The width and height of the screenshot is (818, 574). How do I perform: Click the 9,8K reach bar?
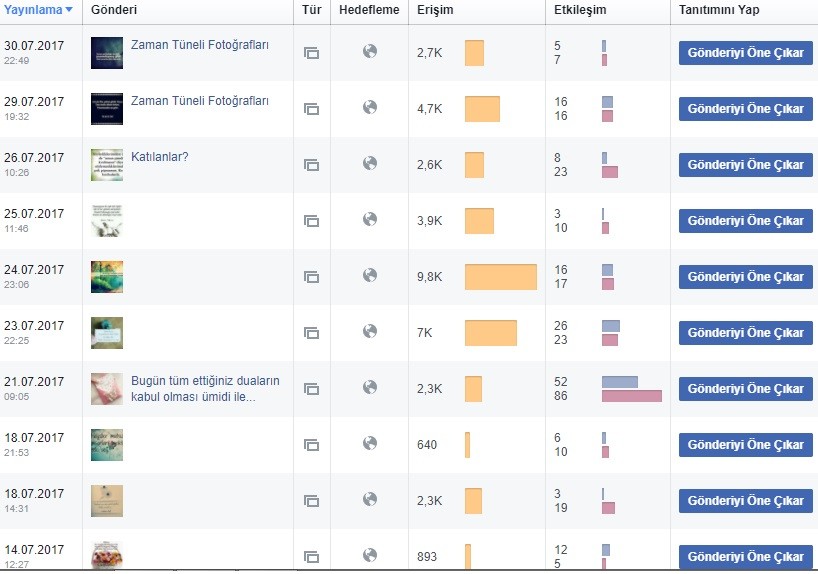pyautogui.click(x=501, y=277)
